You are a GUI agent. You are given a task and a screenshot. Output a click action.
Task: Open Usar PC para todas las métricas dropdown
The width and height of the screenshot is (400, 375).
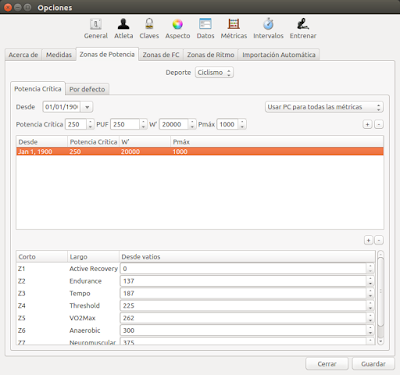(x=324, y=107)
